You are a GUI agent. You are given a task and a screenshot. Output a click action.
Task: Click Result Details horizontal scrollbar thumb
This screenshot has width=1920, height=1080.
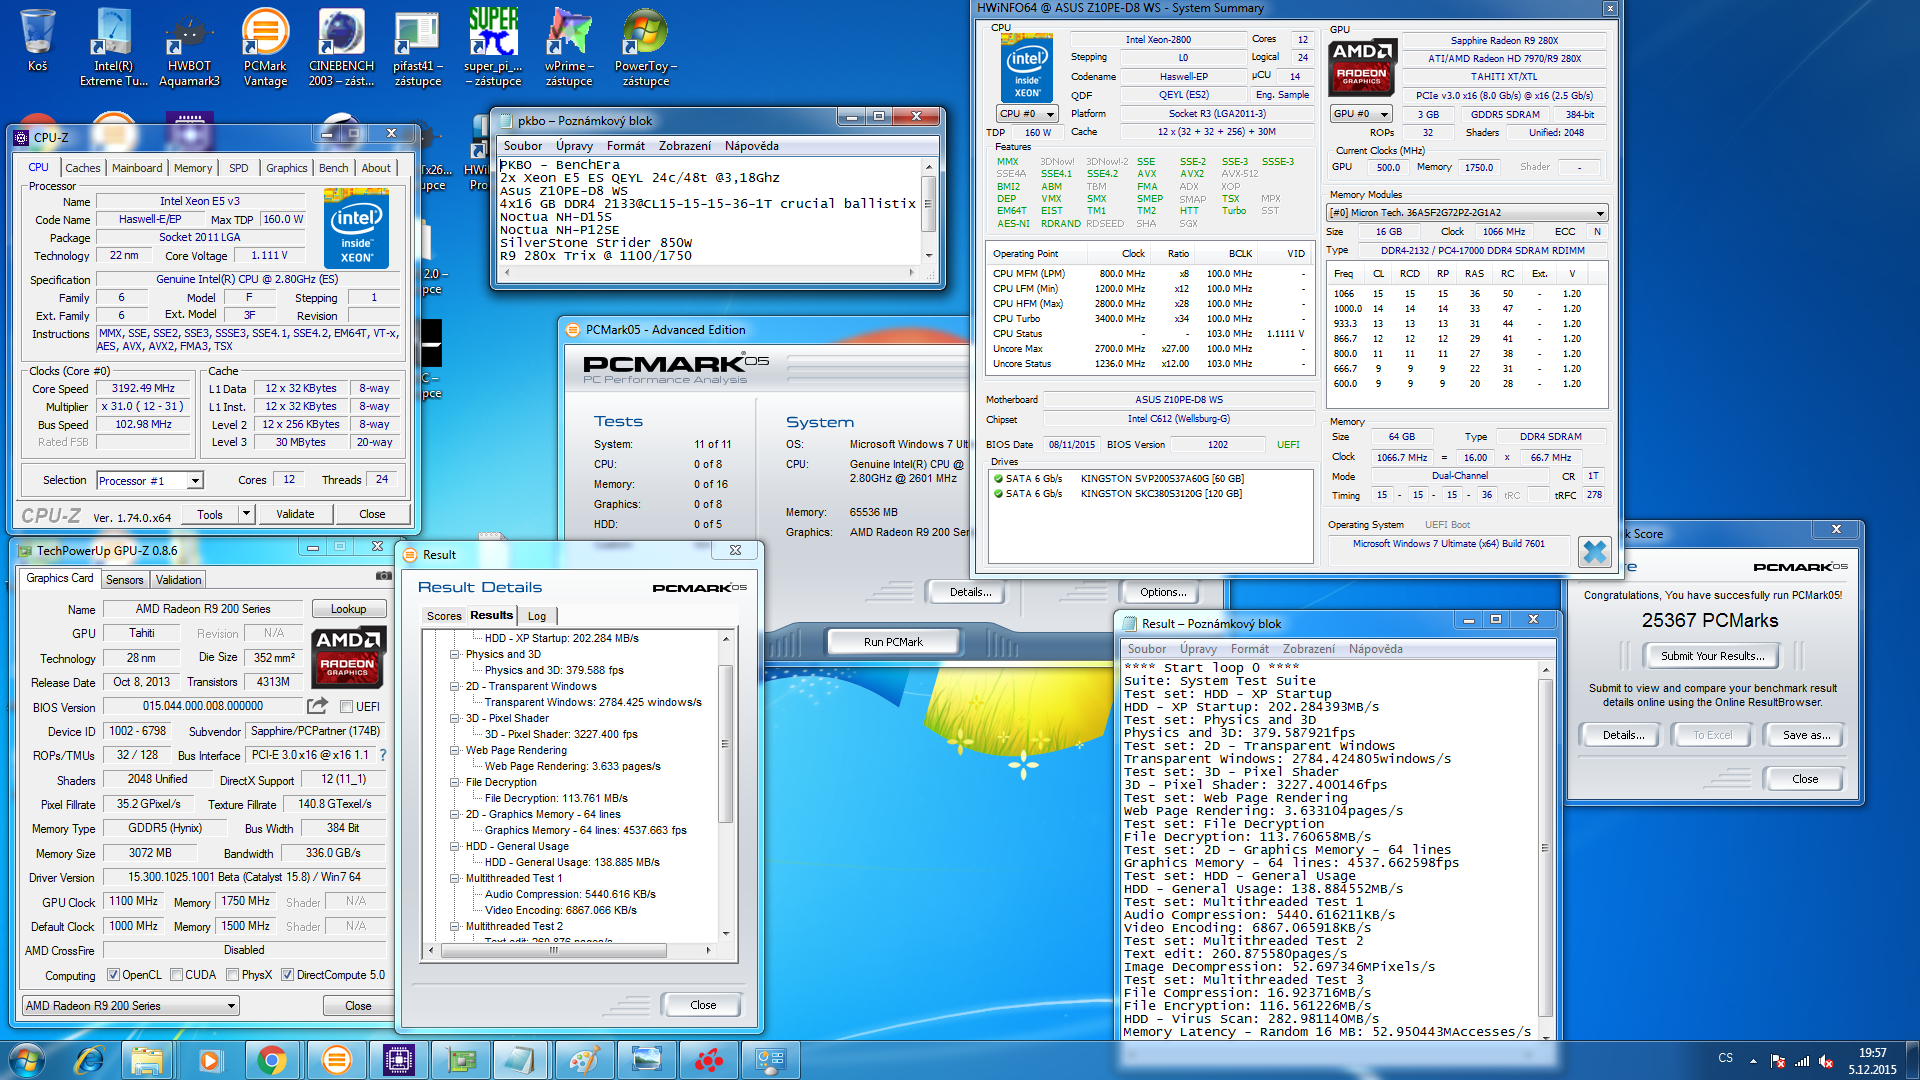click(553, 951)
